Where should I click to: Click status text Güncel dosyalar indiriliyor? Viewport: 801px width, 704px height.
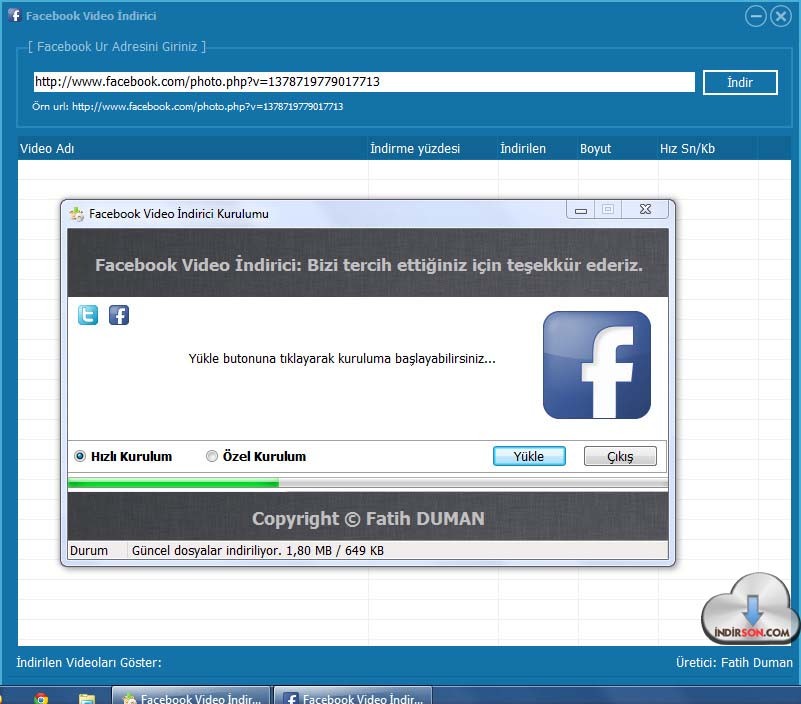257,551
